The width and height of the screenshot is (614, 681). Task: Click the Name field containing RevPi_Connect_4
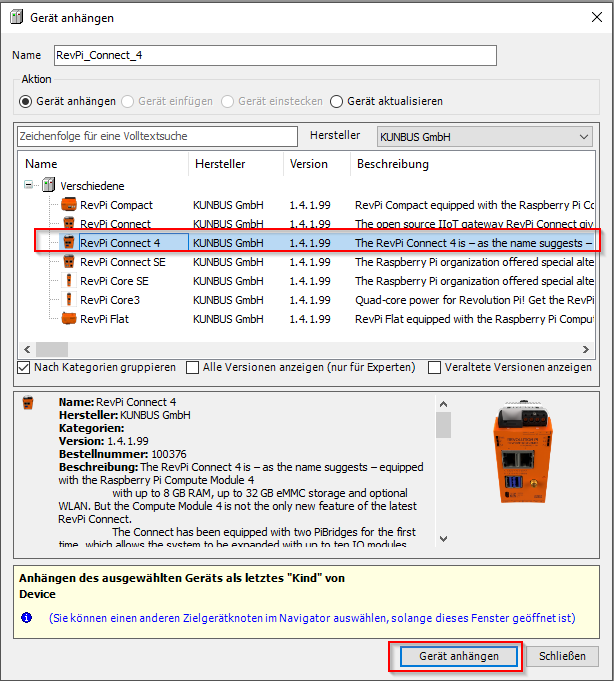[275, 56]
